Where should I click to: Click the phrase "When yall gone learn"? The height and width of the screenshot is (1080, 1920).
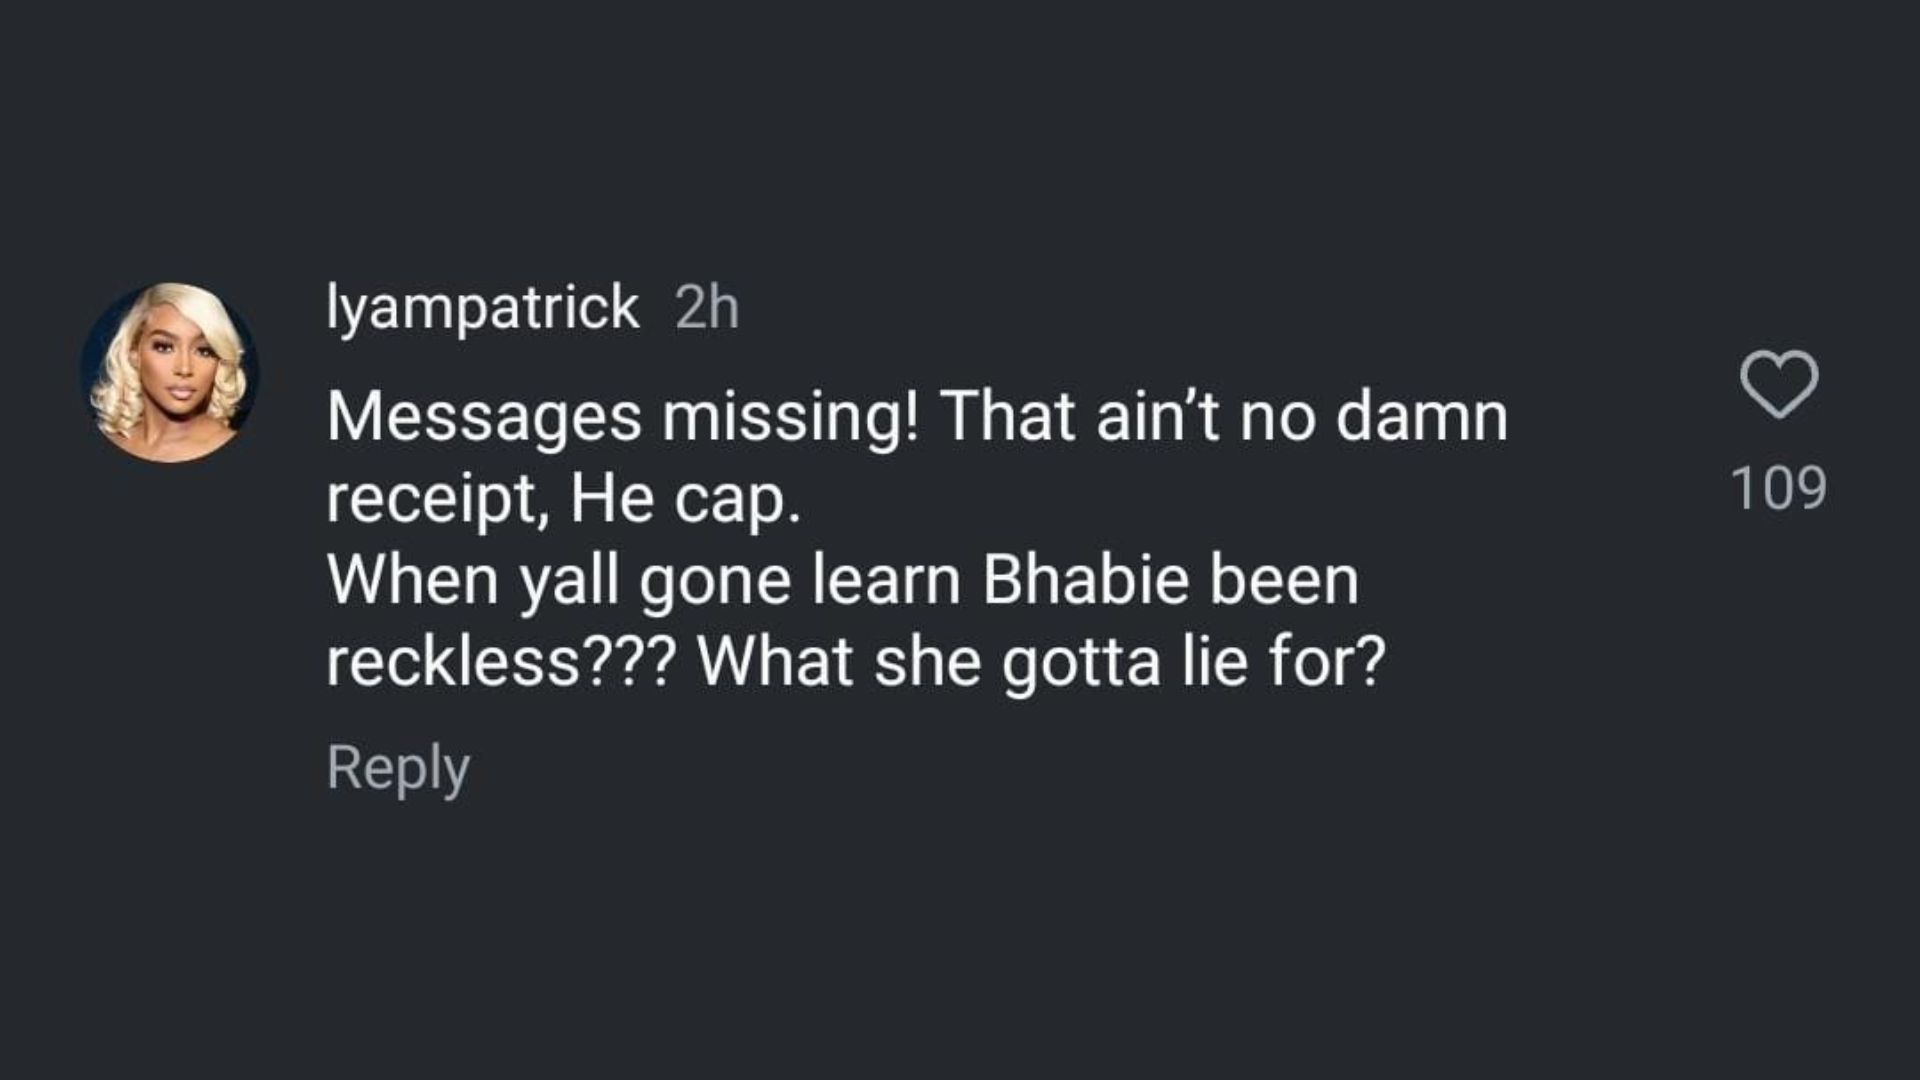click(643, 580)
